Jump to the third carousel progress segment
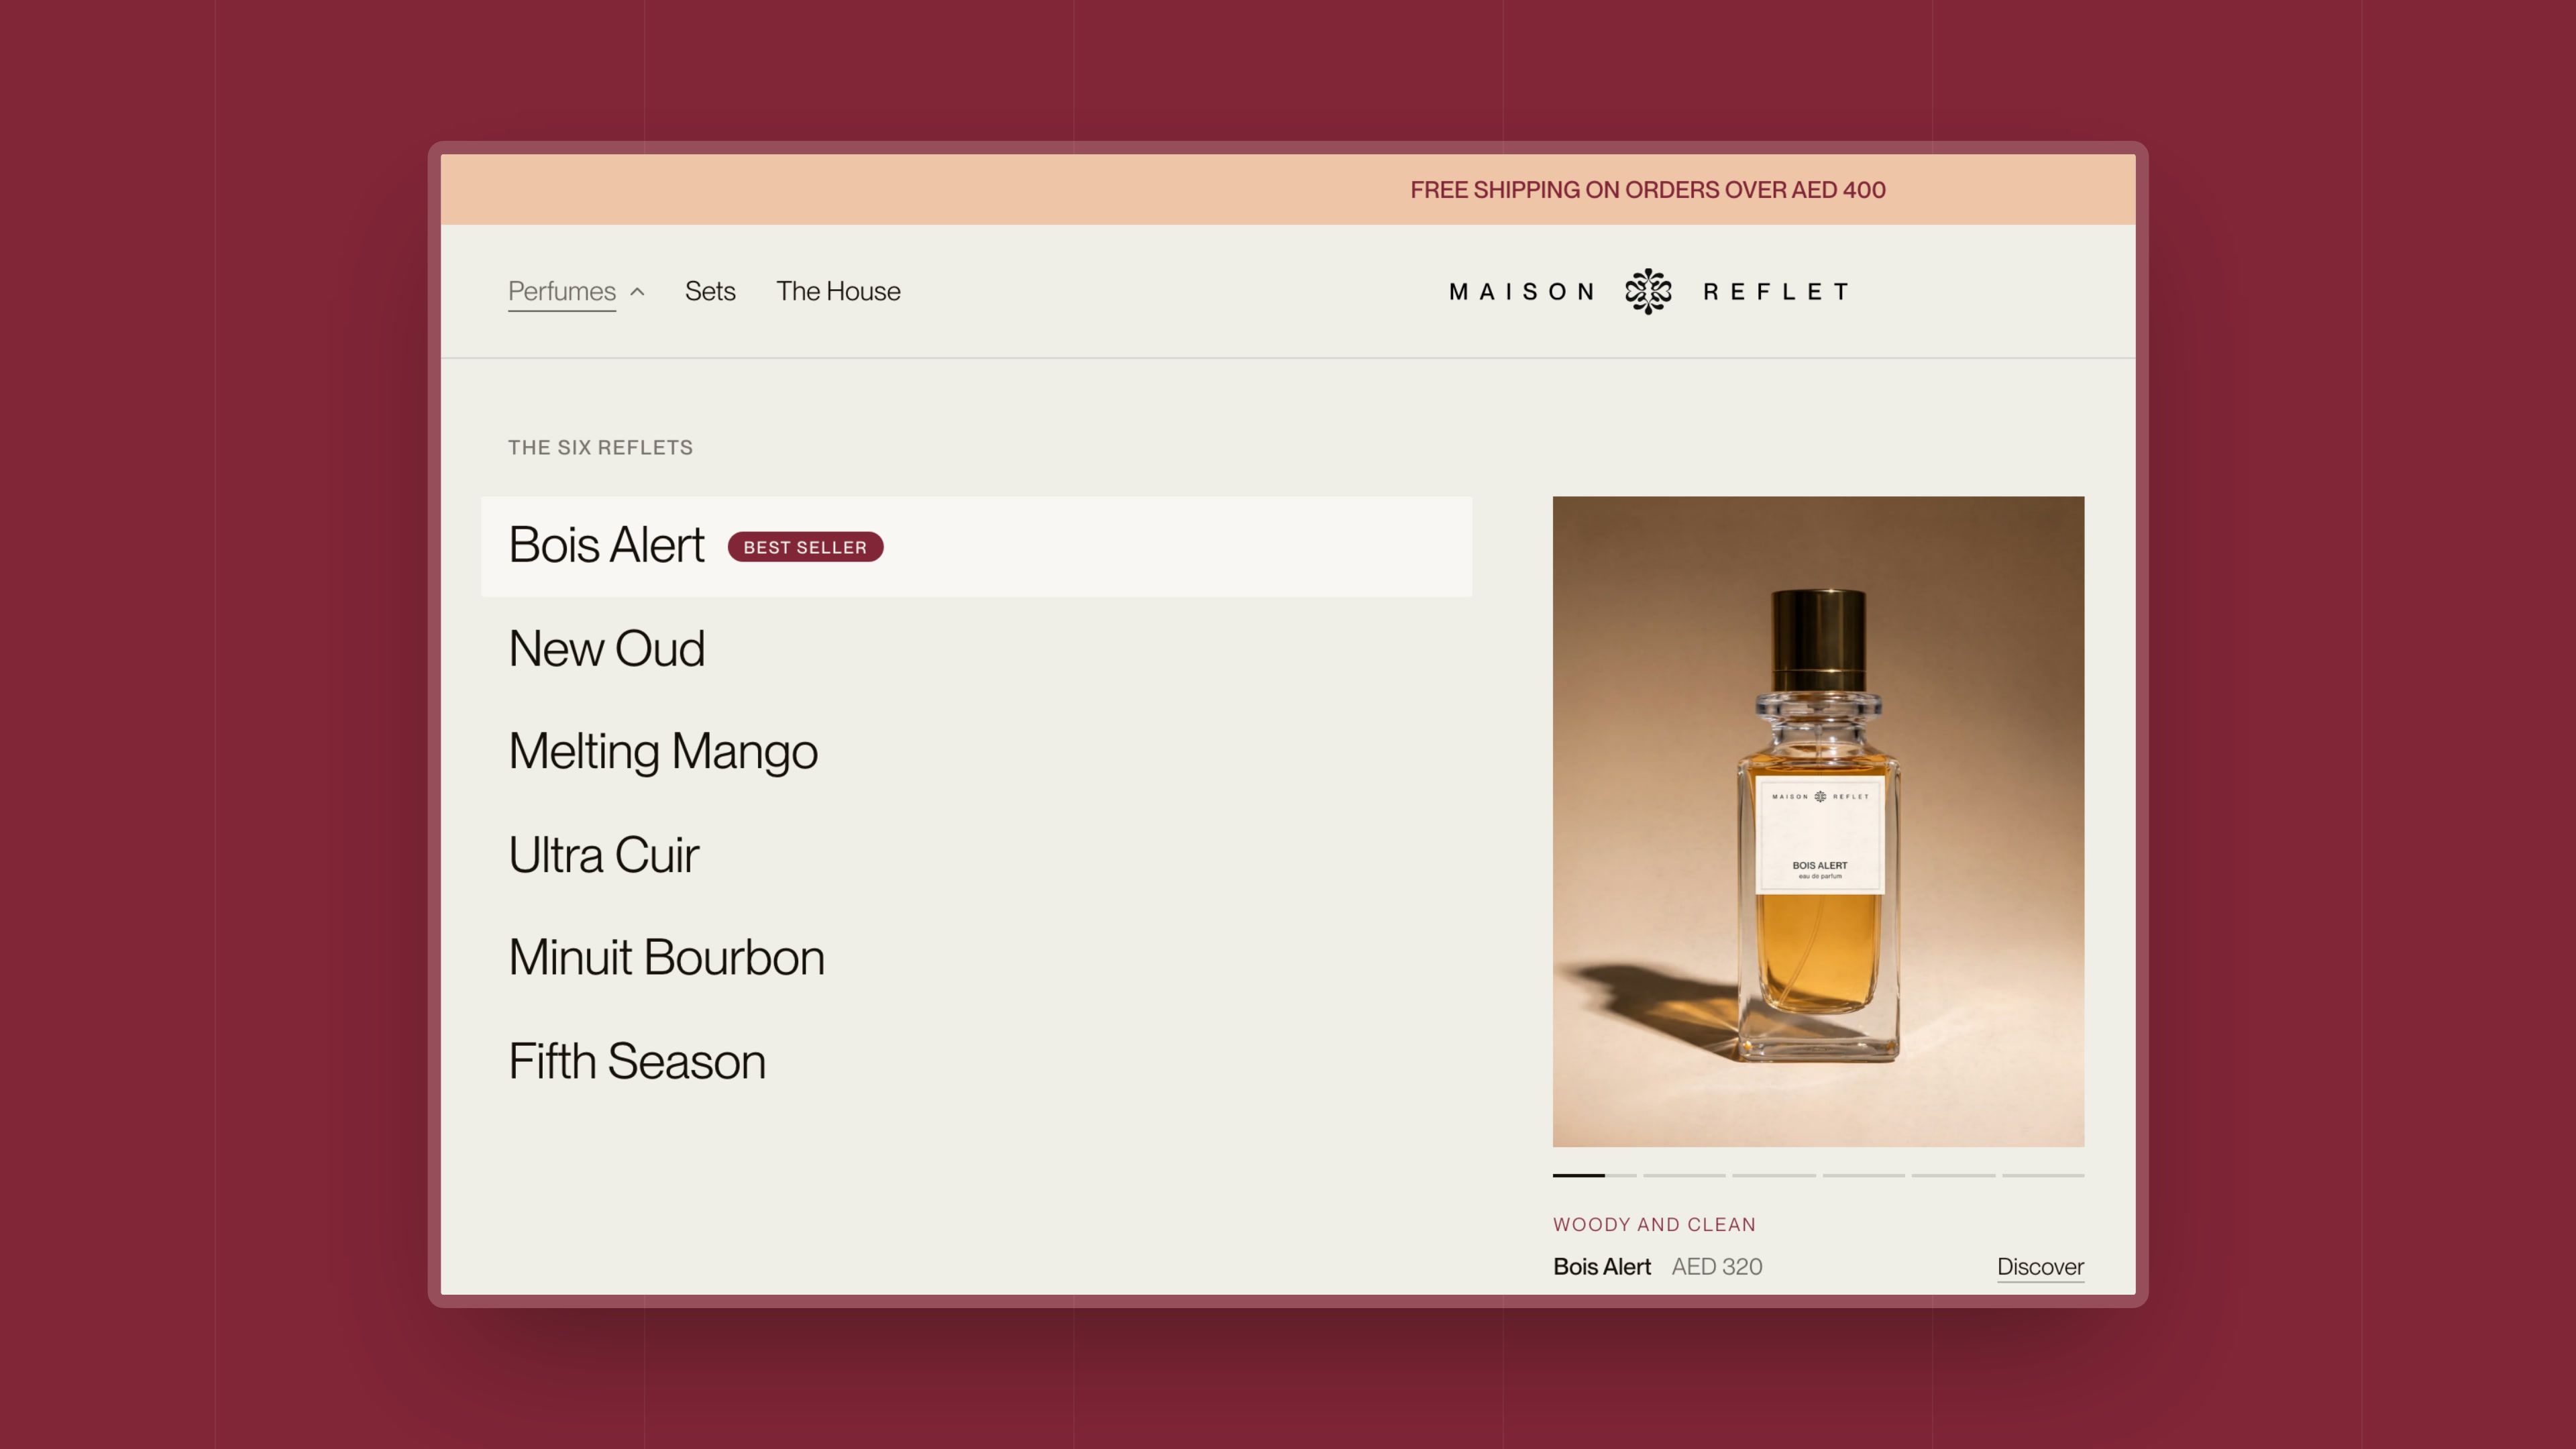 coord(1774,1176)
